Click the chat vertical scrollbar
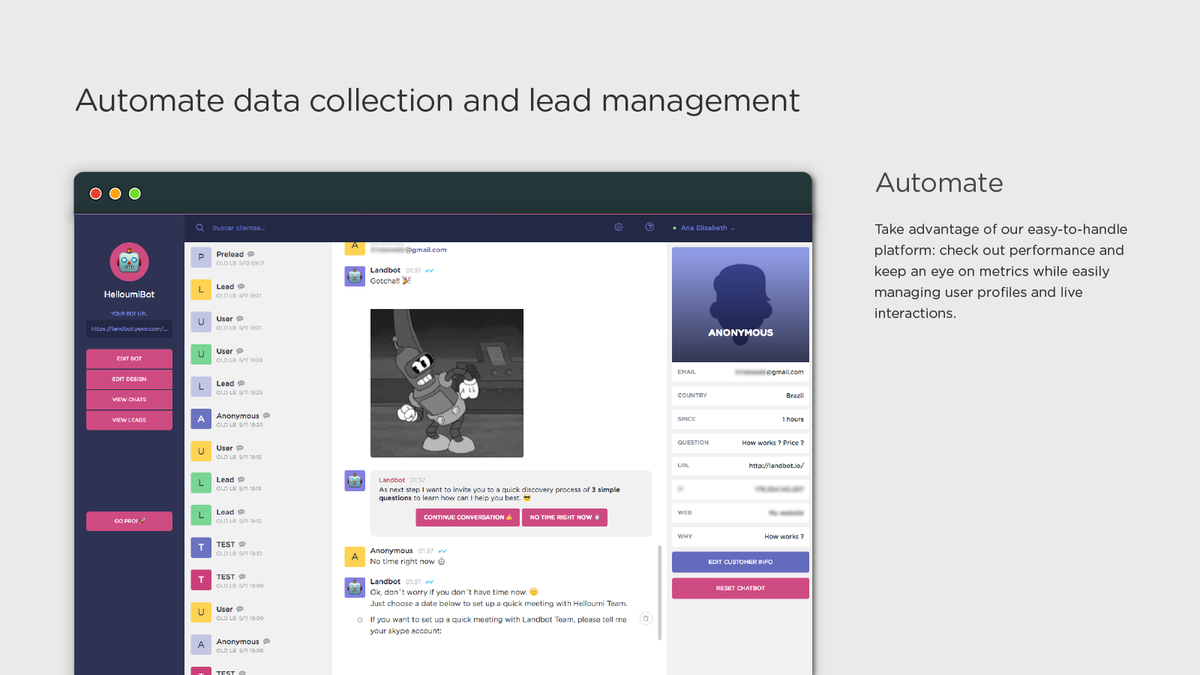 click(660, 593)
